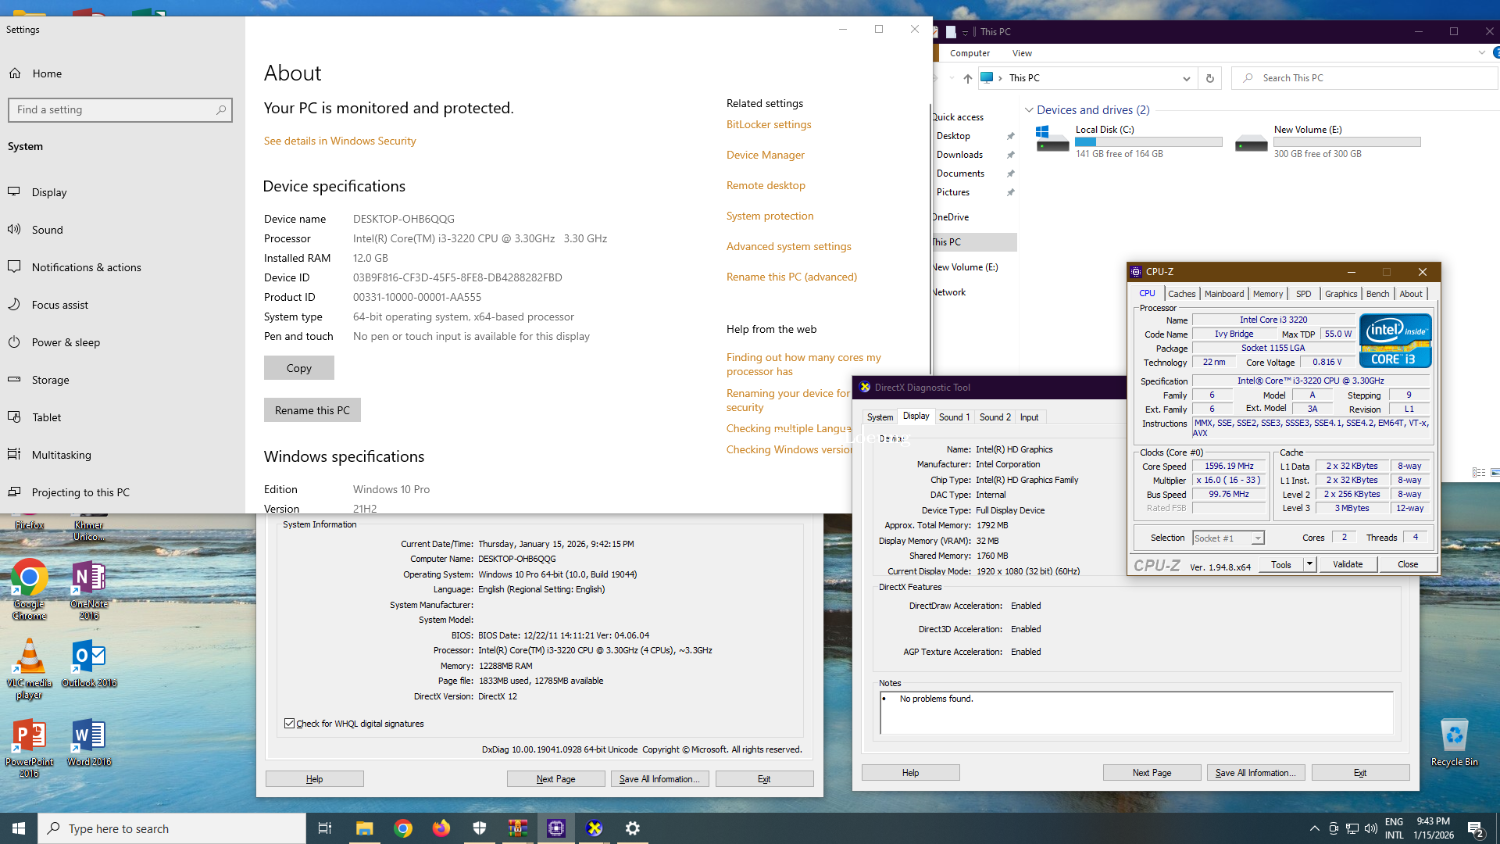
Task: Open Local Disk (C:) drive
Action: pos(1104,130)
